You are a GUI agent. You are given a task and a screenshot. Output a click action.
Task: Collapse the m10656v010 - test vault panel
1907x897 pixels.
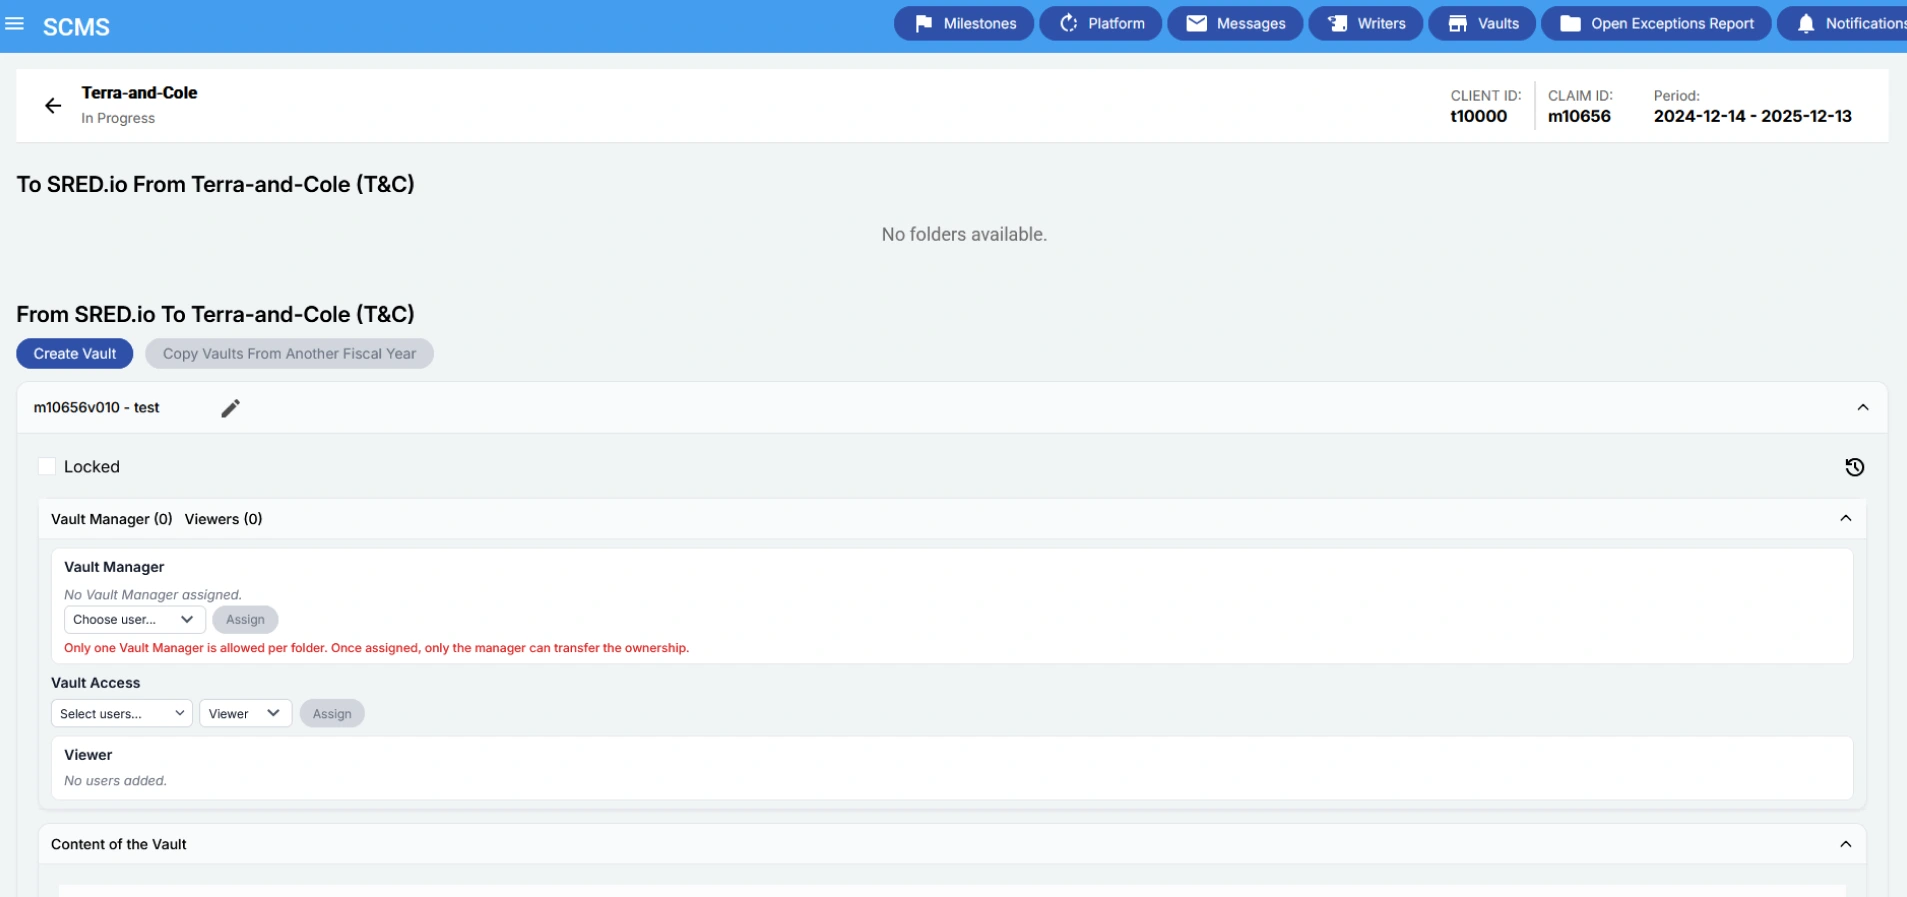(1863, 407)
